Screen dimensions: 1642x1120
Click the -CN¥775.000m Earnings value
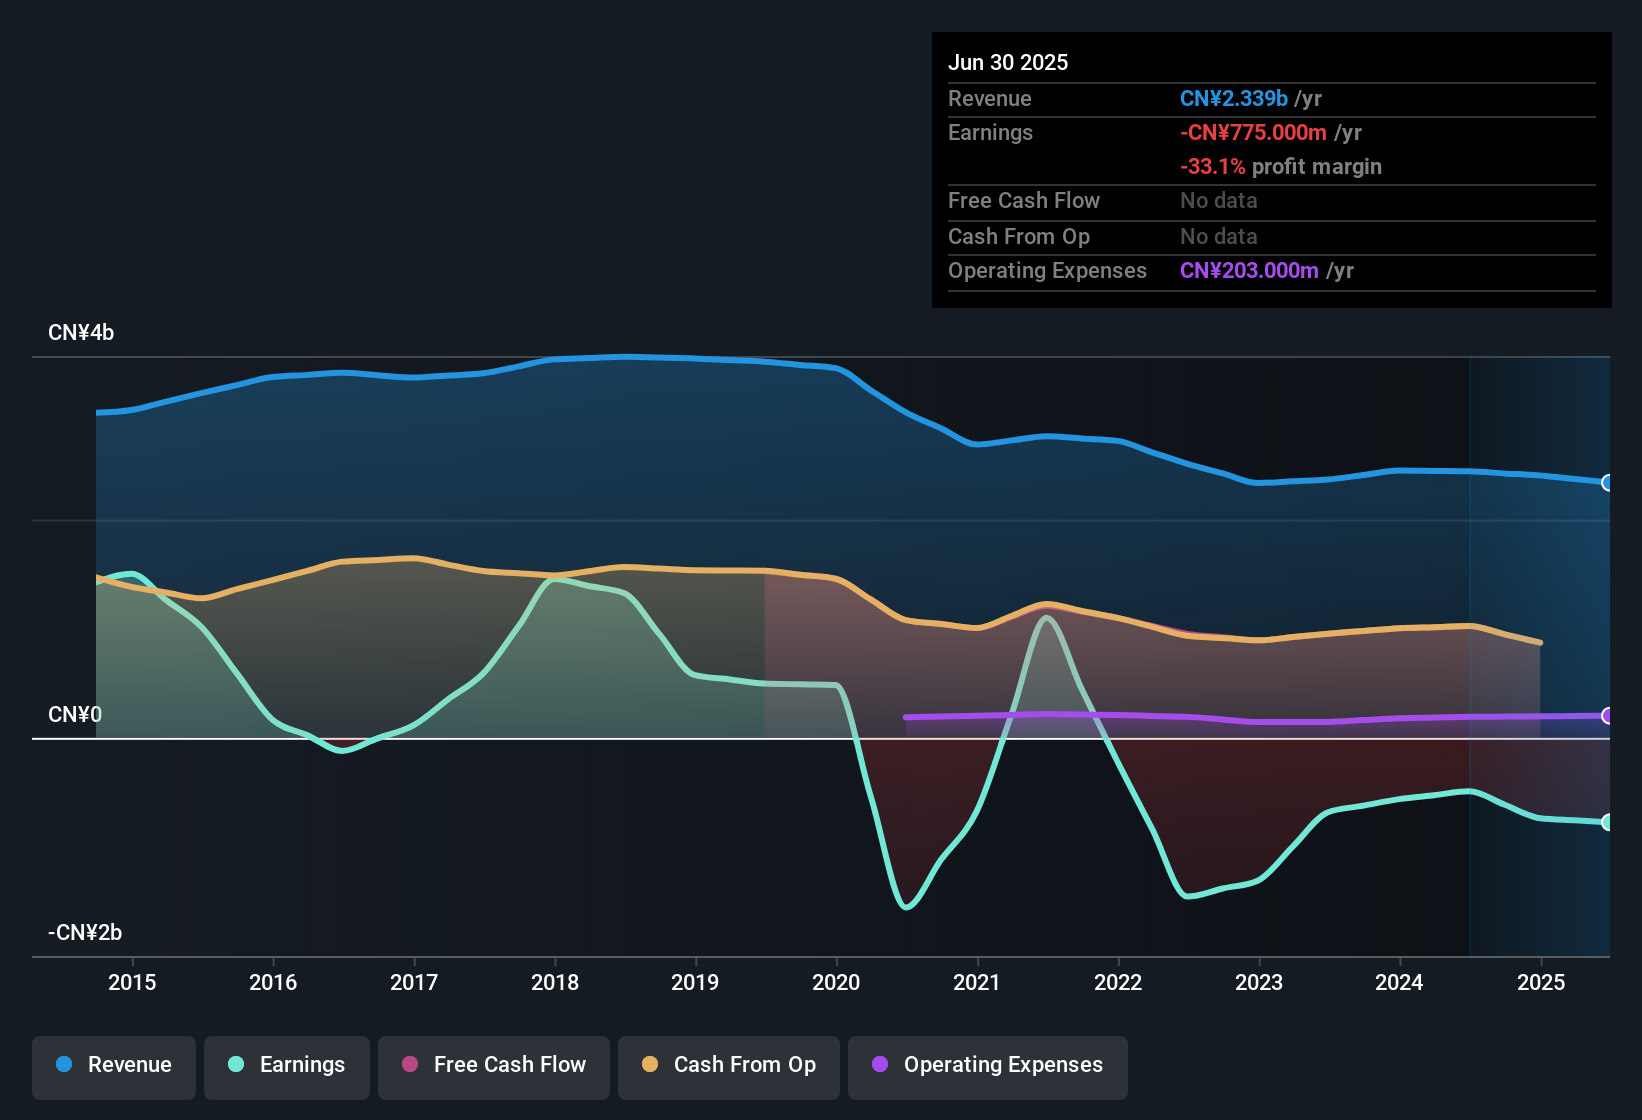coord(1253,132)
